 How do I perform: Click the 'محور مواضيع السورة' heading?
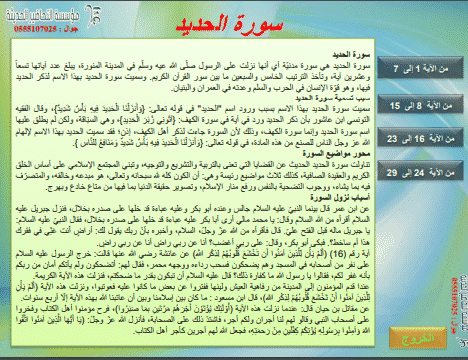pyautogui.click(x=336, y=153)
